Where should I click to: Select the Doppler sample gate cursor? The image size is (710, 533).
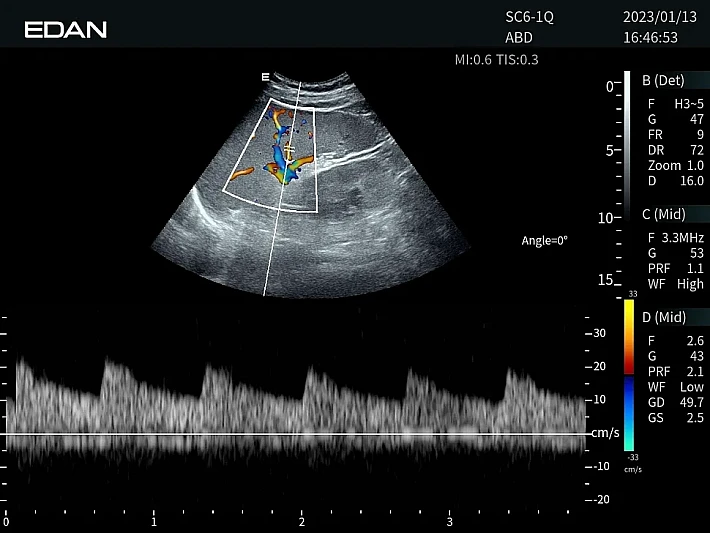(x=288, y=150)
